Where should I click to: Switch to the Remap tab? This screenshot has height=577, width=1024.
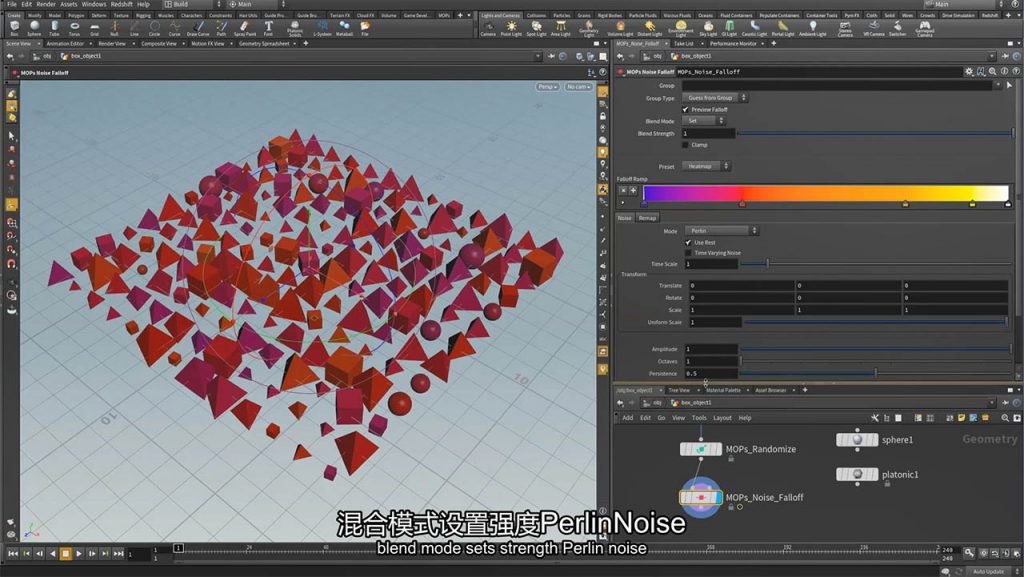(647, 218)
